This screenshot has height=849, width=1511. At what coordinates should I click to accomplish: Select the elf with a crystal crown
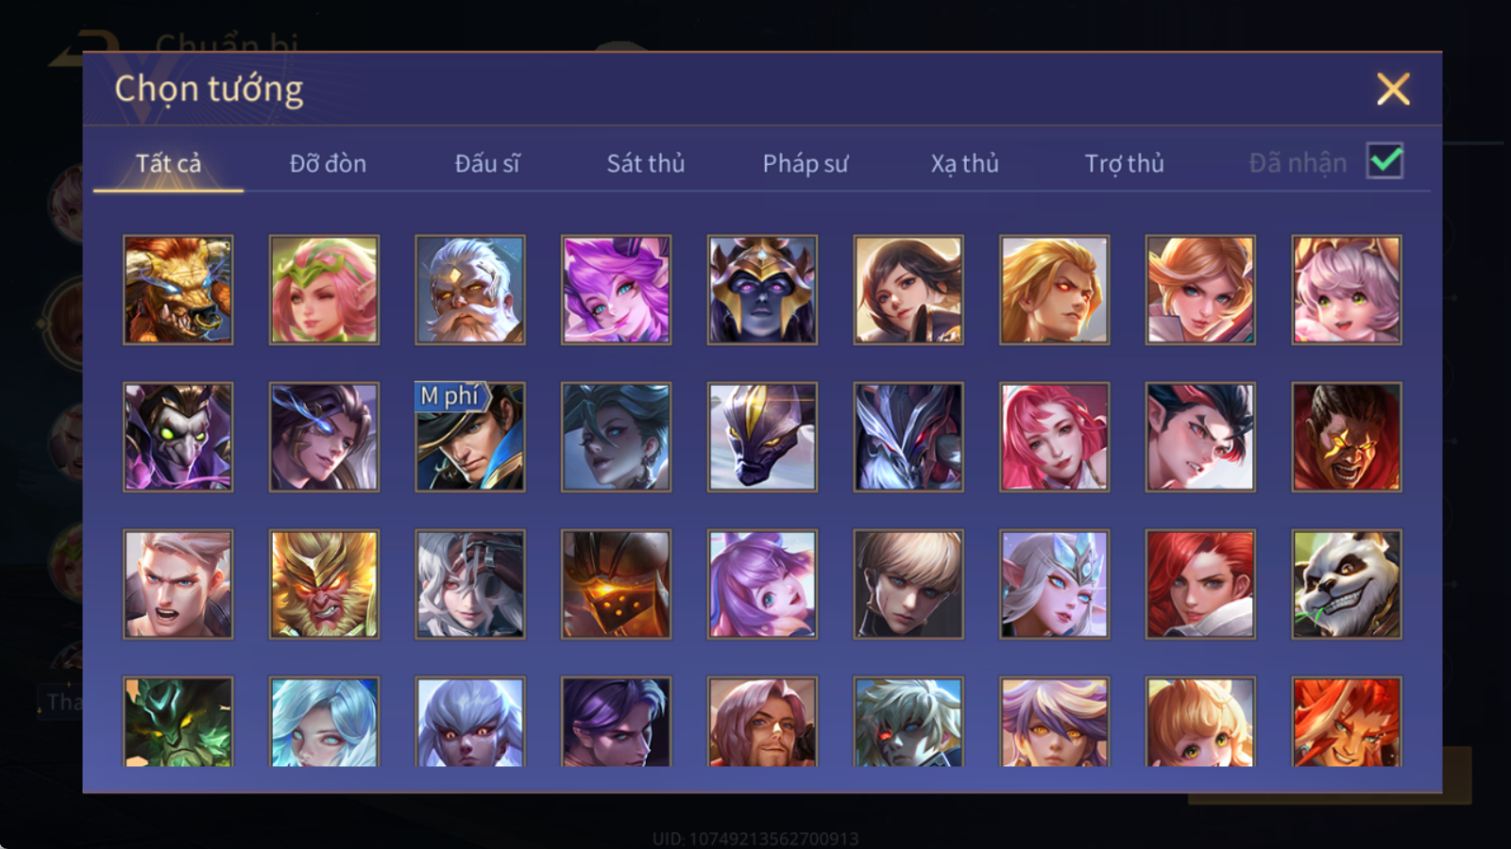click(x=1054, y=584)
